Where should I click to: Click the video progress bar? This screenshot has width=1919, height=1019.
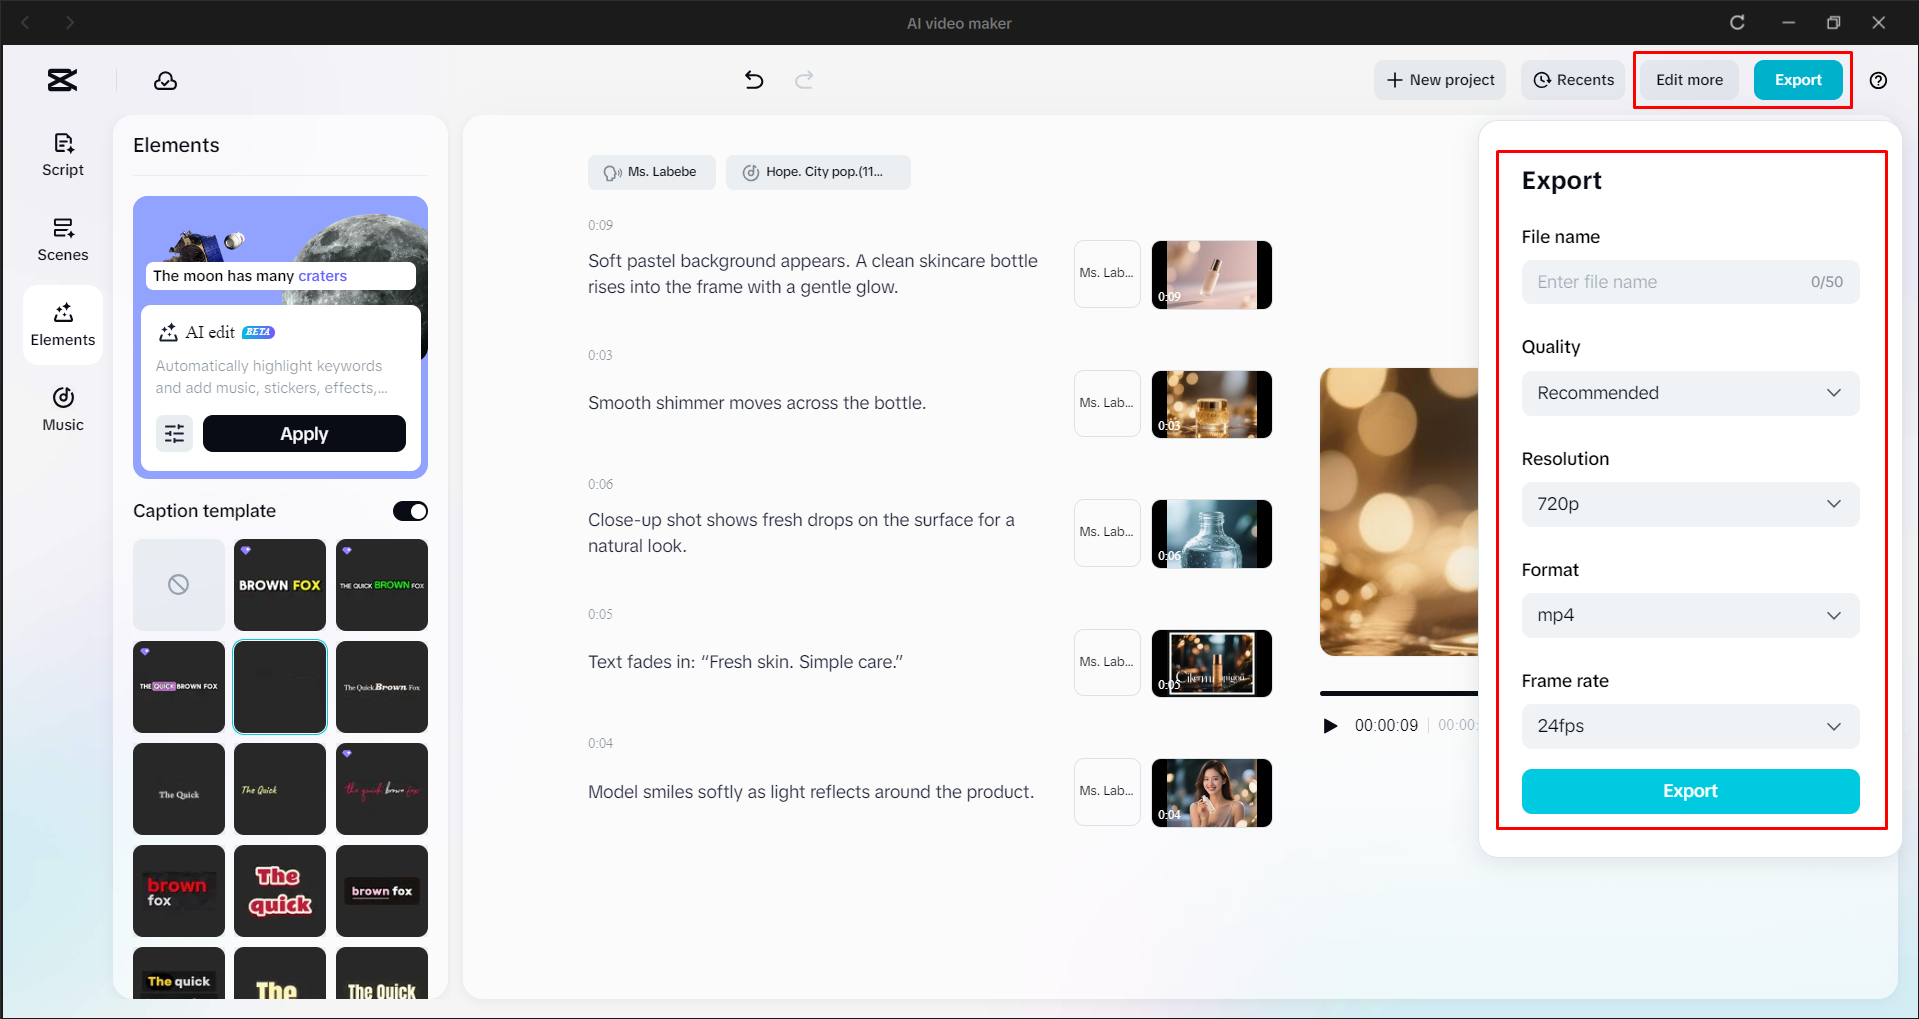pos(1400,691)
